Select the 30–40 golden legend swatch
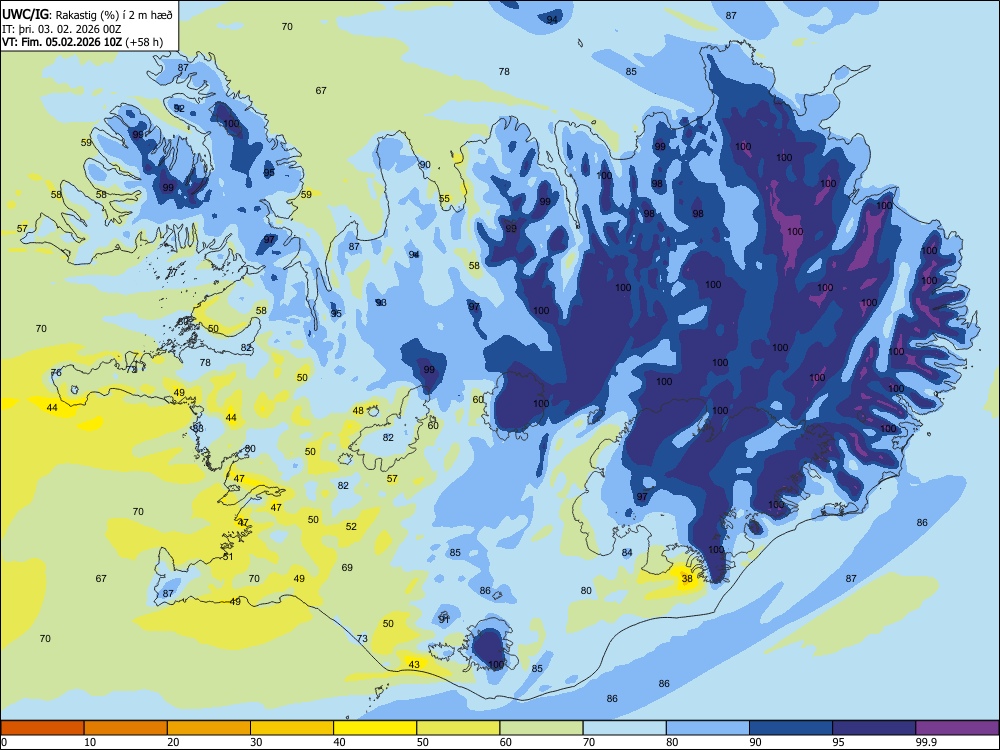Image resolution: width=1000 pixels, height=750 pixels. pyautogui.click(x=292, y=728)
